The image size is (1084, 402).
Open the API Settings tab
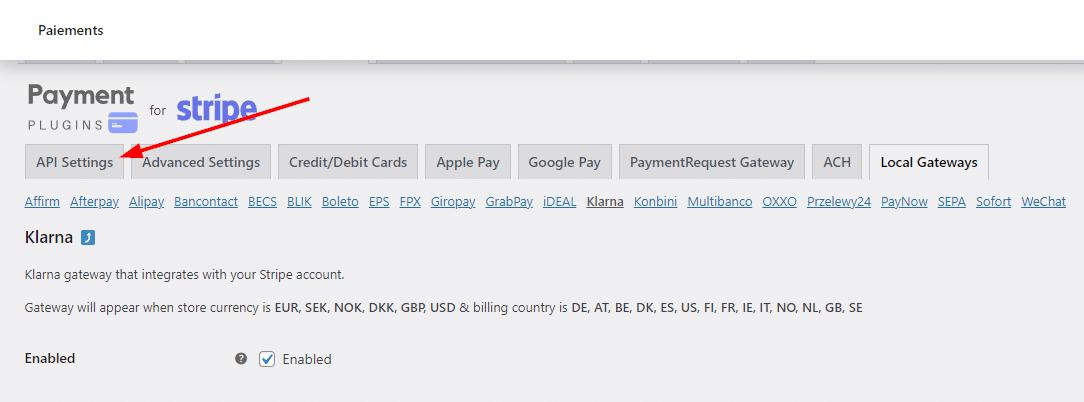coord(75,163)
